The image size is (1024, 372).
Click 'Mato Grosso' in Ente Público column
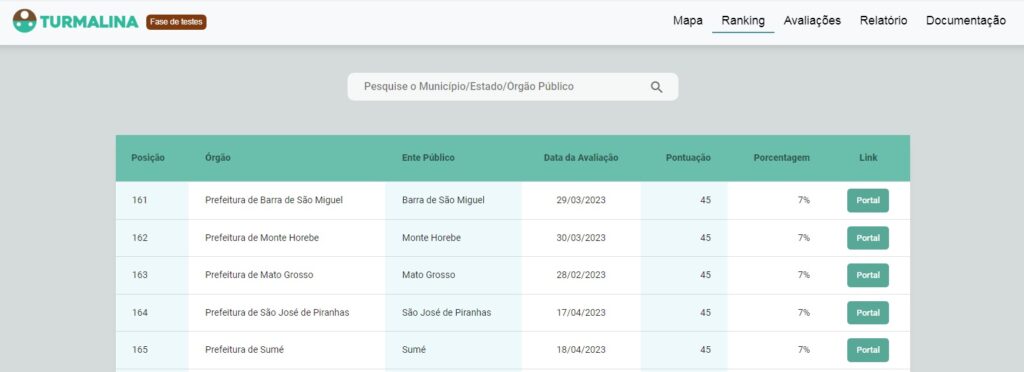pyautogui.click(x=428, y=275)
